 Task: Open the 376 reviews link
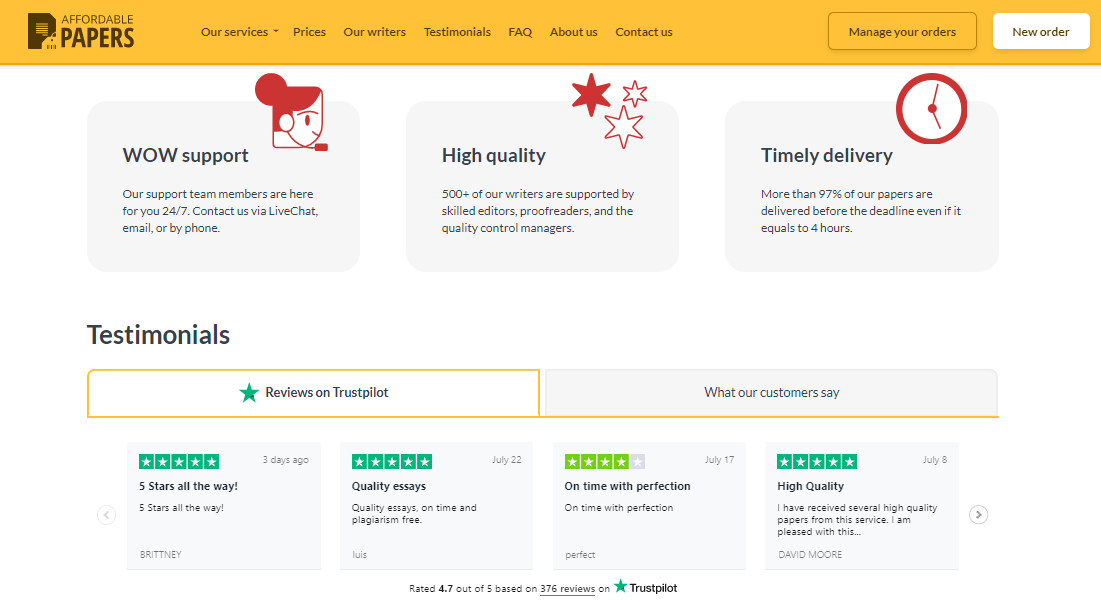pyautogui.click(x=567, y=589)
